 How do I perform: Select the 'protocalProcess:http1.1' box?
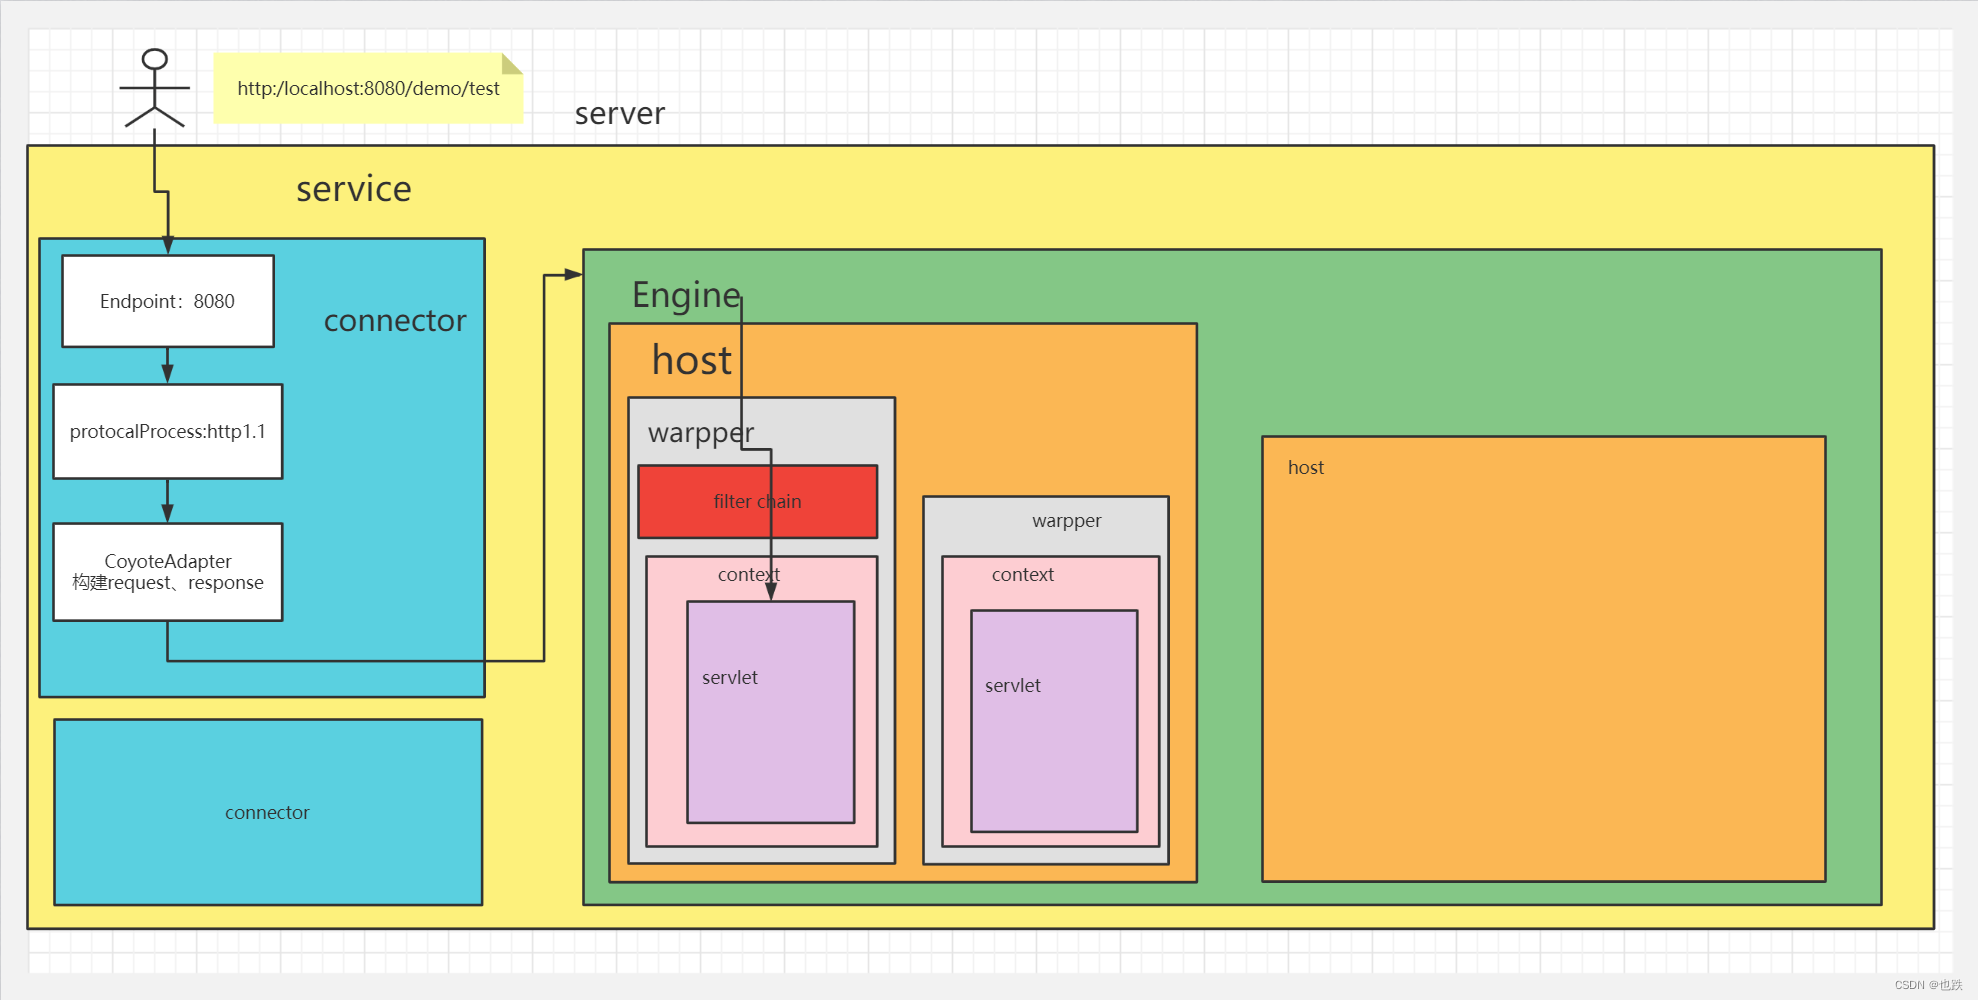click(x=168, y=431)
